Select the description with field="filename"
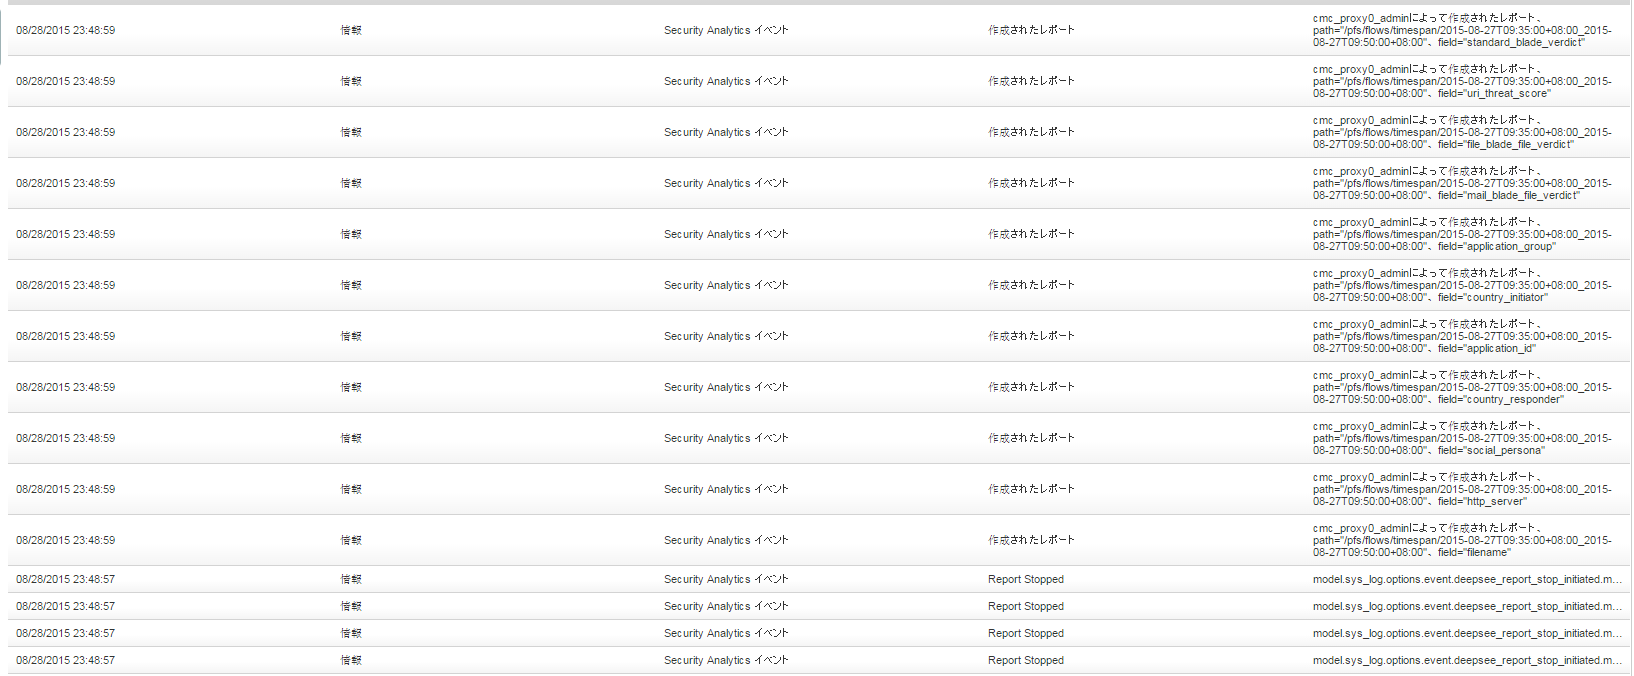The image size is (1634, 676). [1462, 540]
